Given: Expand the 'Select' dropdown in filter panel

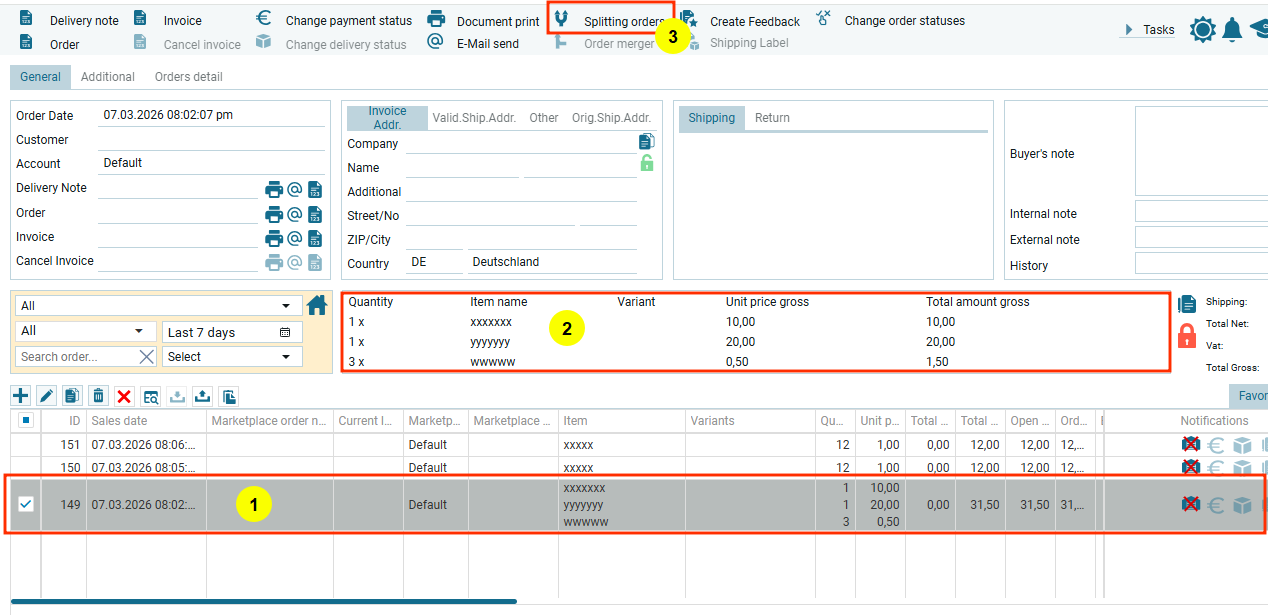Looking at the screenshot, I should 231,357.
